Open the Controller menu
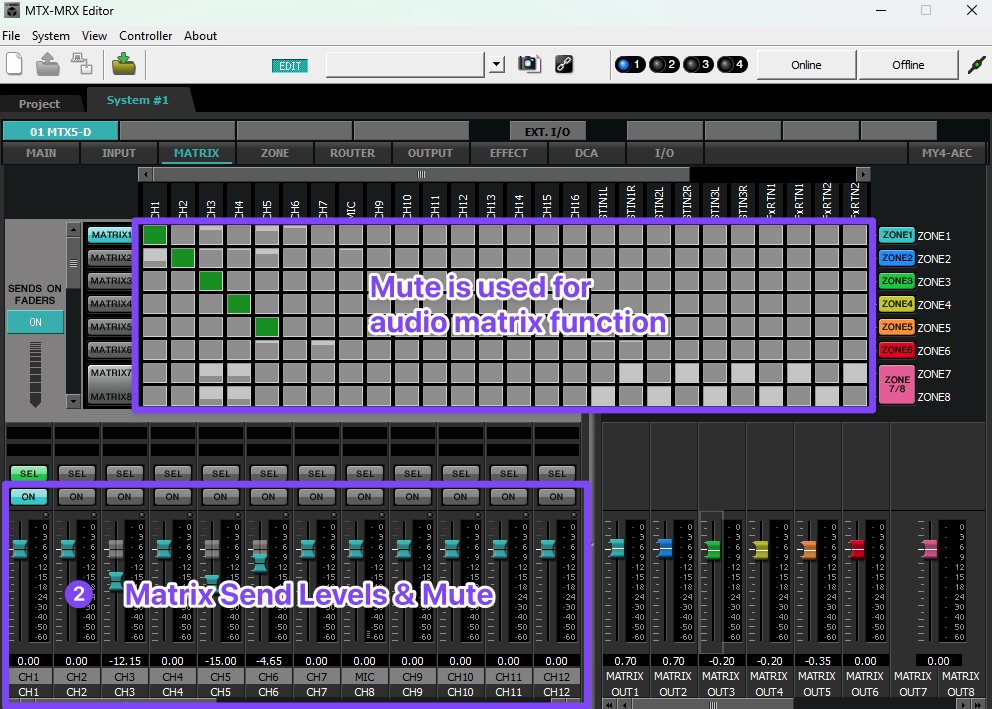This screenshot has width=992, height=709. point(146,36)
